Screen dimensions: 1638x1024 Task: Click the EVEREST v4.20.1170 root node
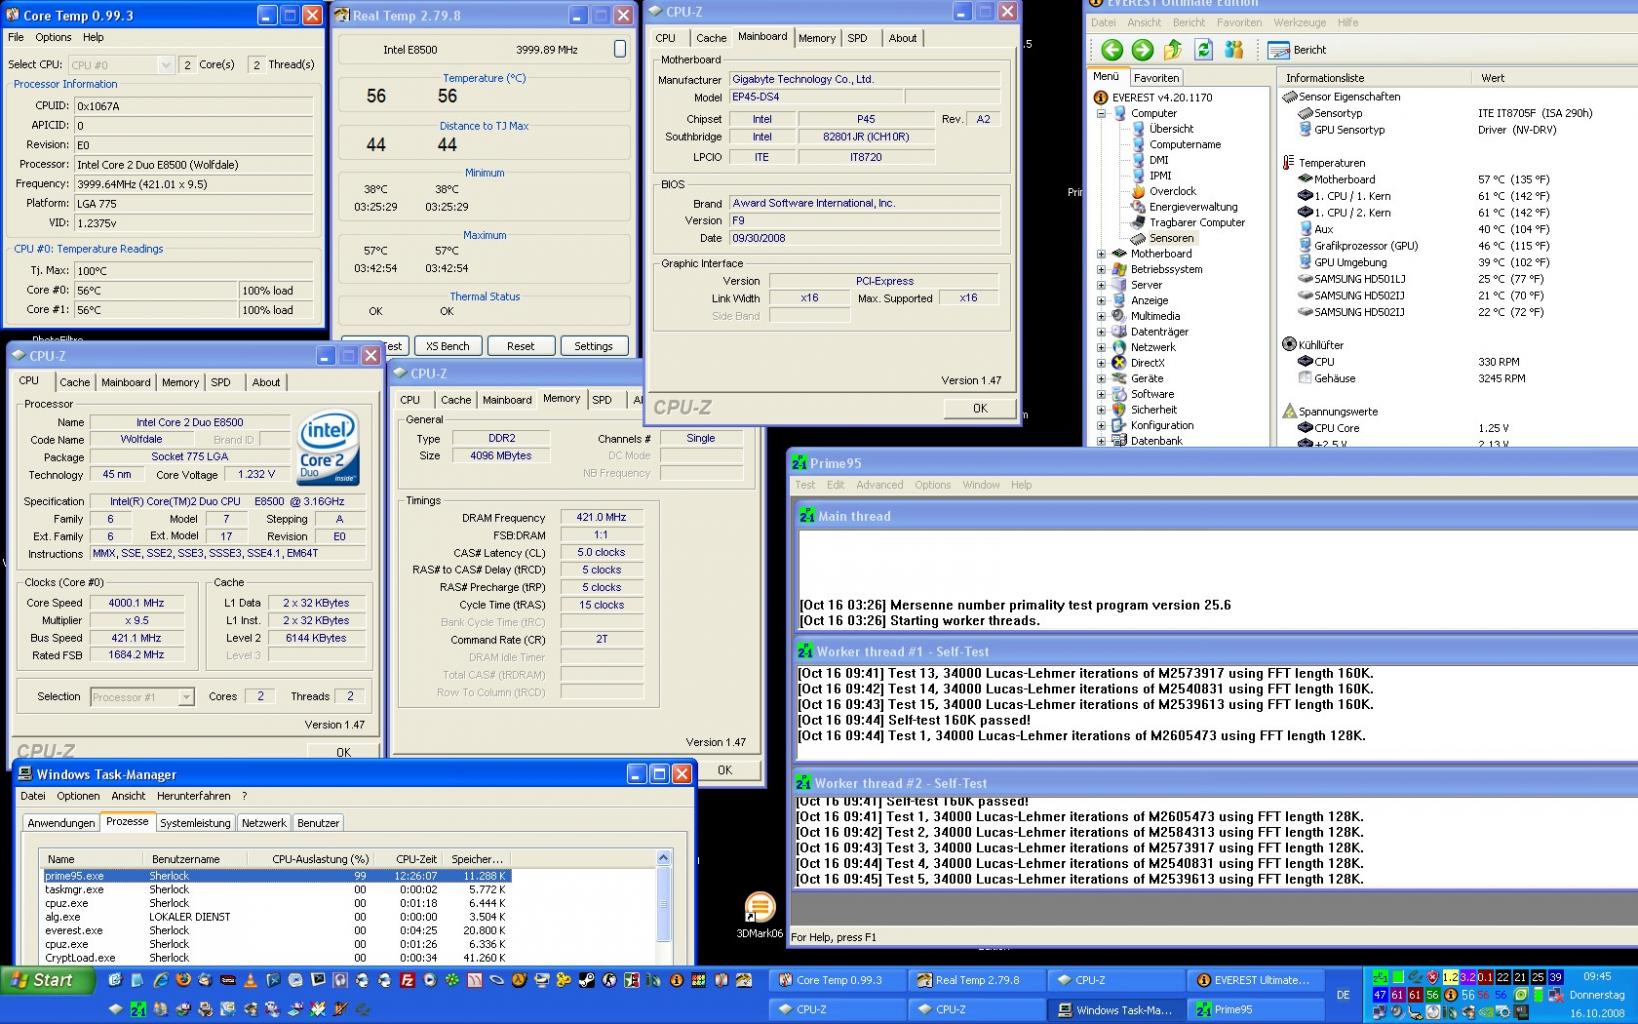pyautogui.click(x=1153, y=98)
